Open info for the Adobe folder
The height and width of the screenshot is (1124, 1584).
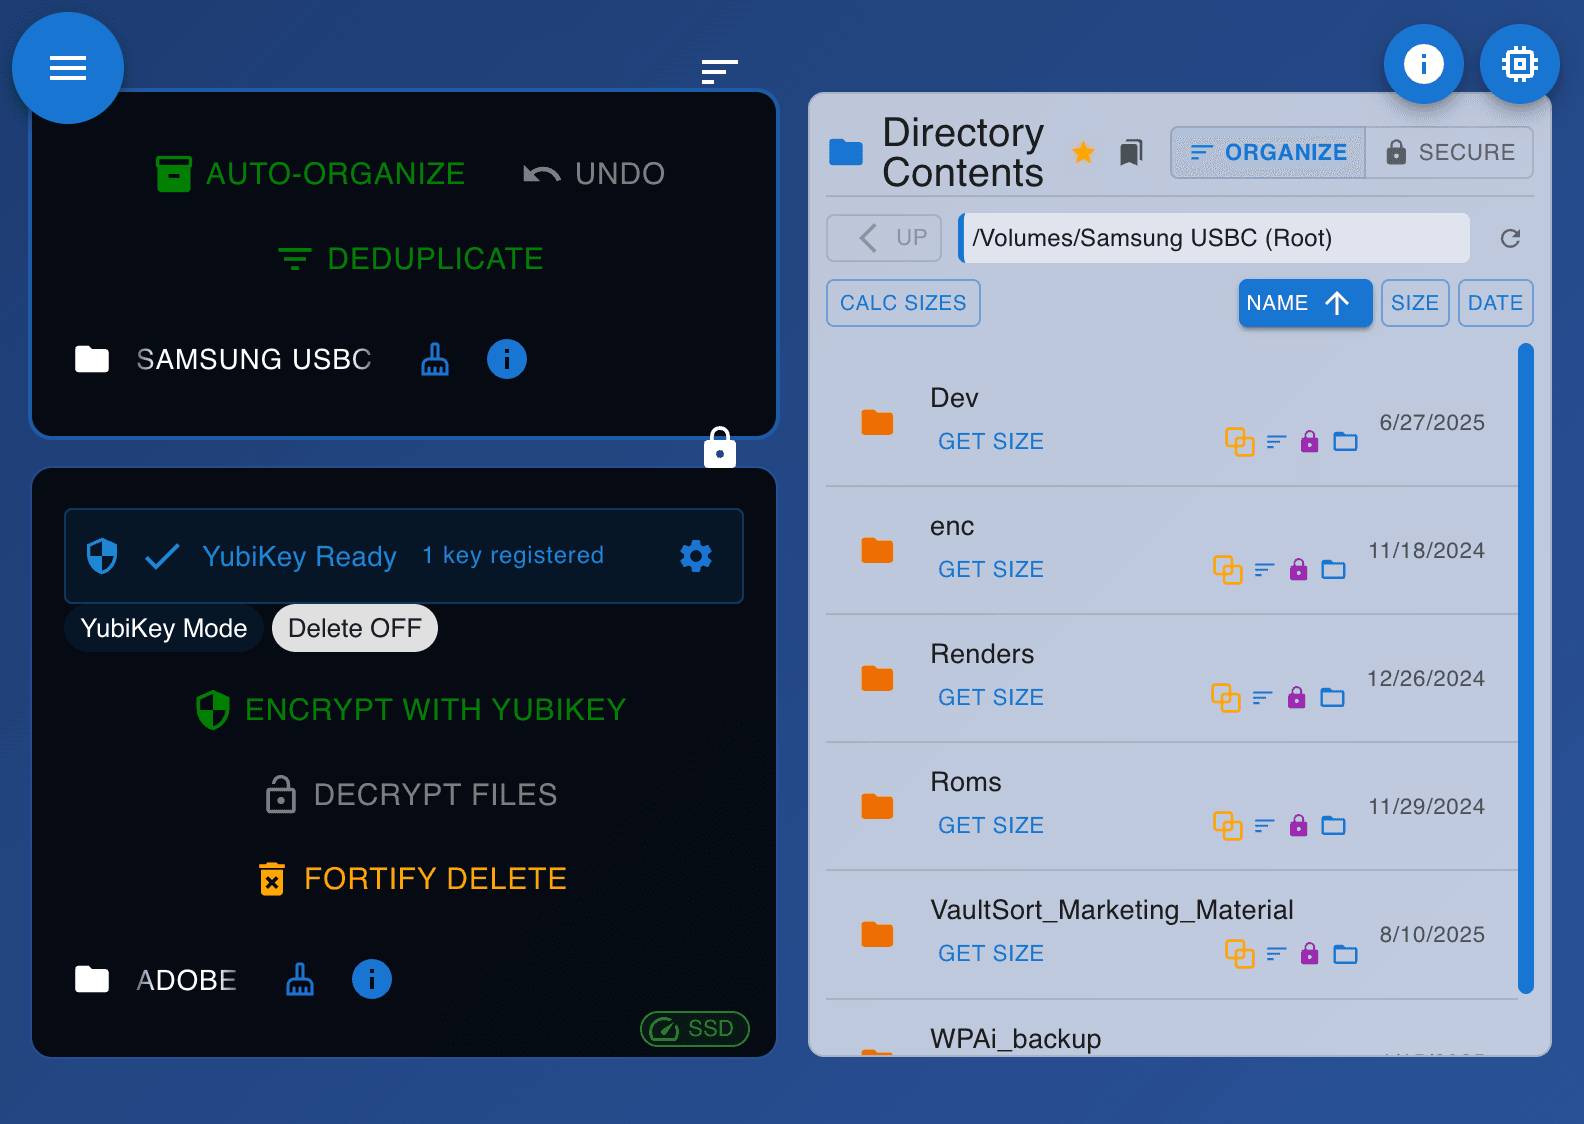371,979
